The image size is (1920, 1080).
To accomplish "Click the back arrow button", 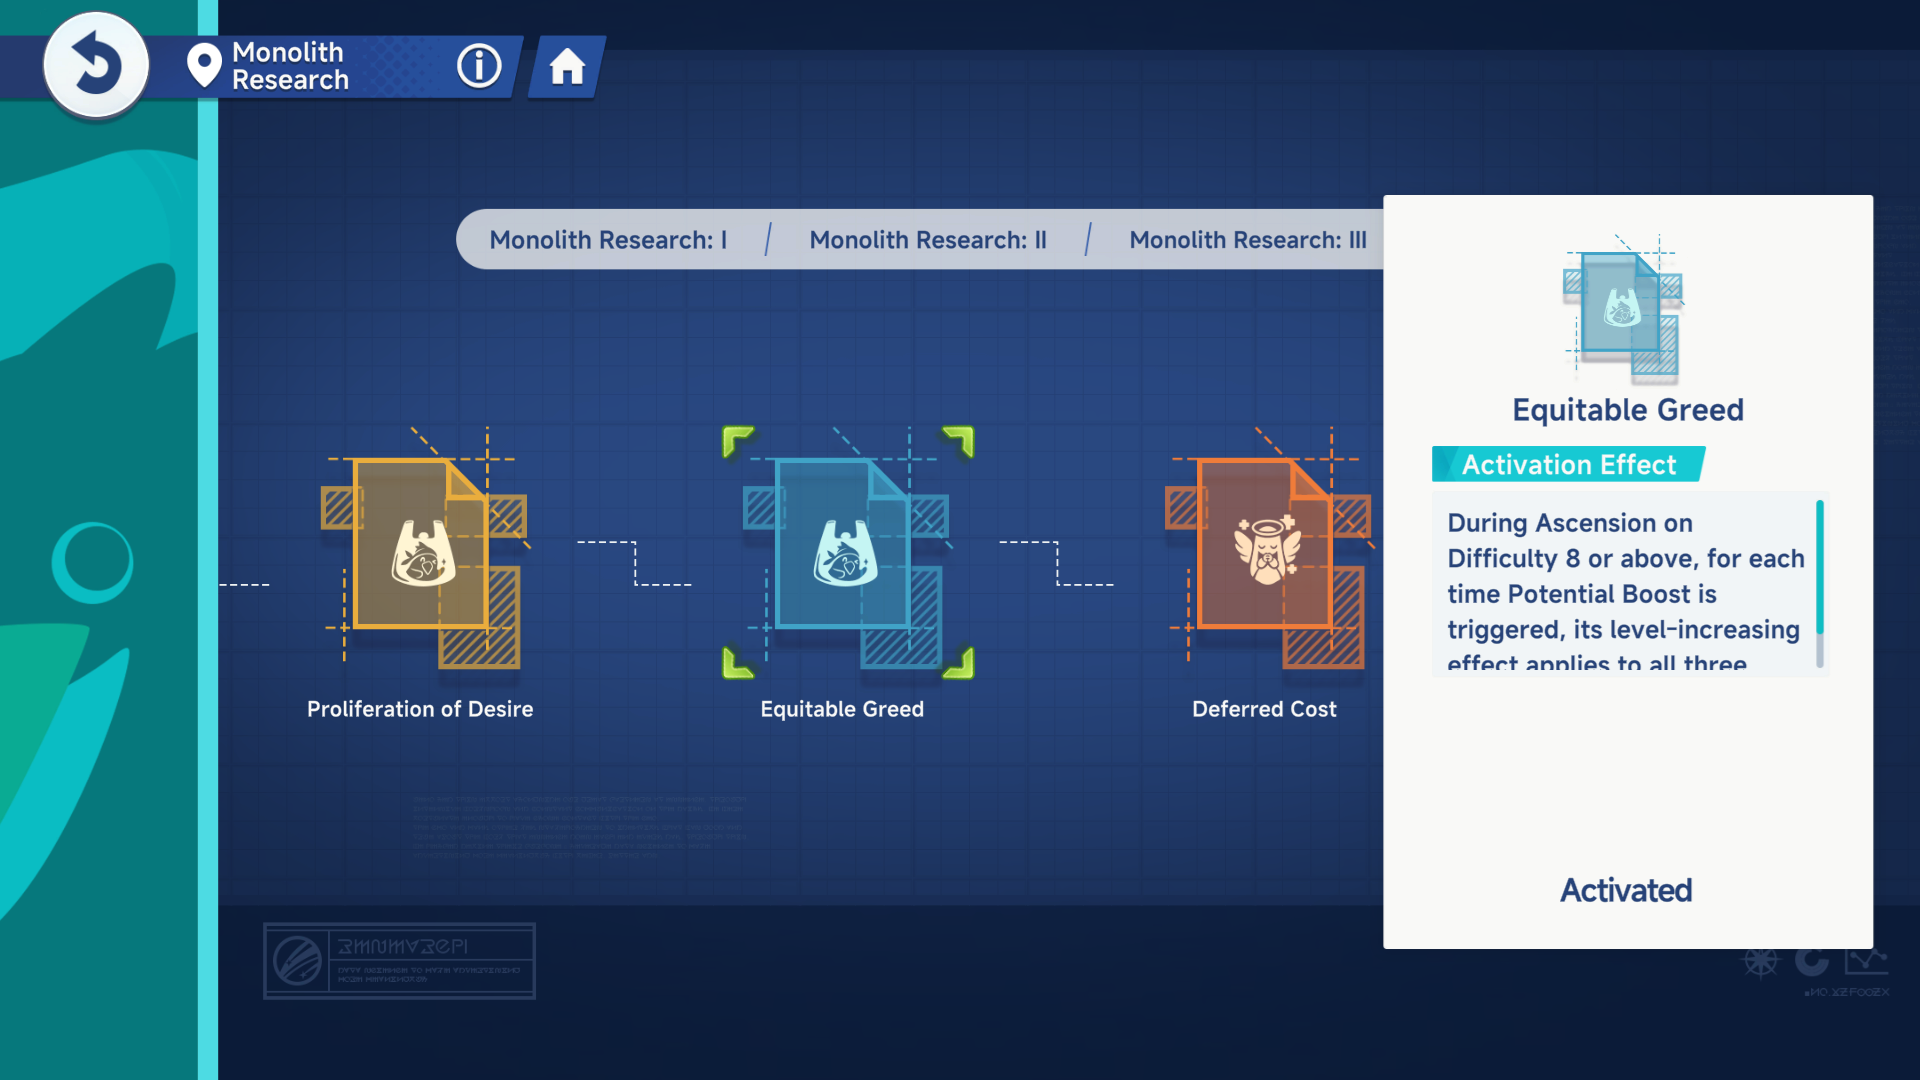I will click(96, 65).
